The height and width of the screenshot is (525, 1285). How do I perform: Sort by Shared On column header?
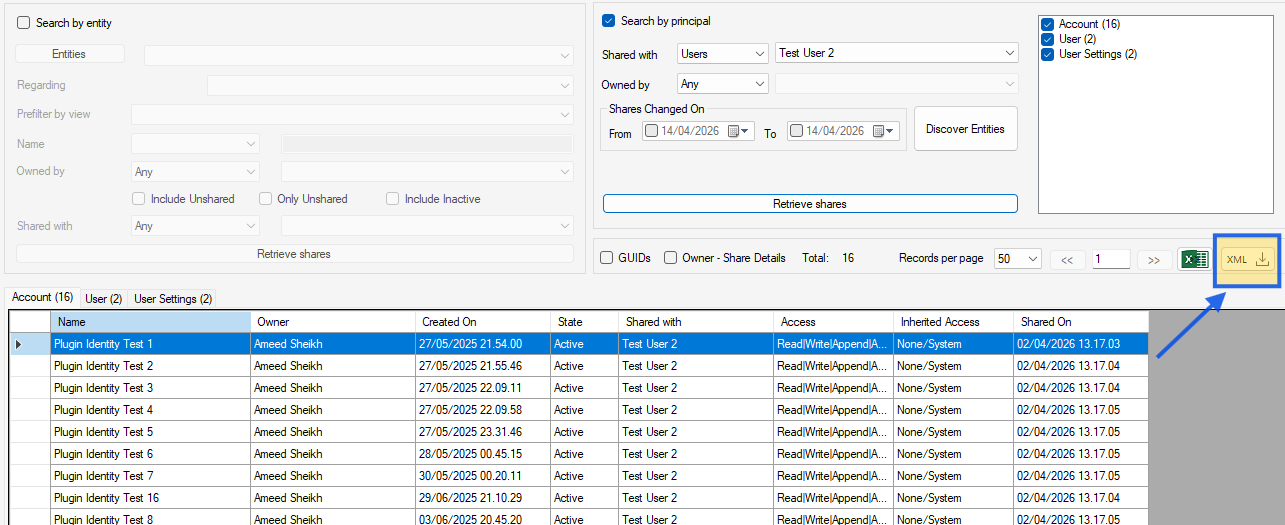(x=1081, y=322)
